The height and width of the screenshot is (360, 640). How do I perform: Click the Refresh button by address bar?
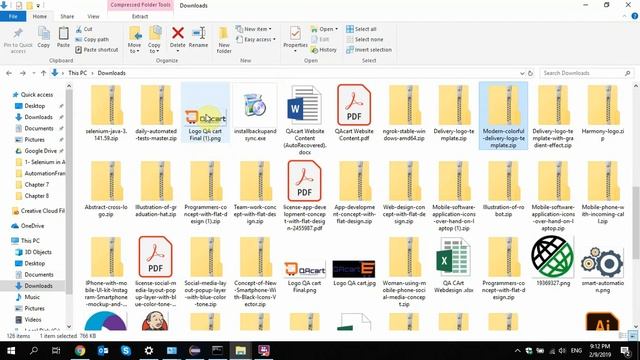click(x=530, y=73)
